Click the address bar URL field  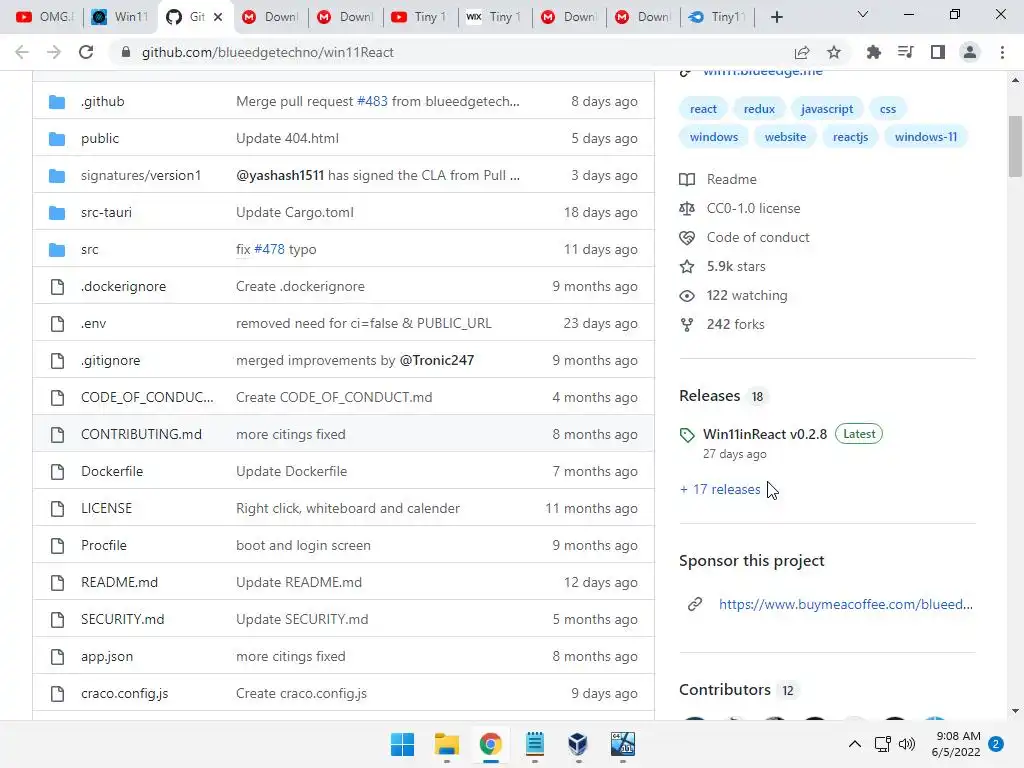451,52
